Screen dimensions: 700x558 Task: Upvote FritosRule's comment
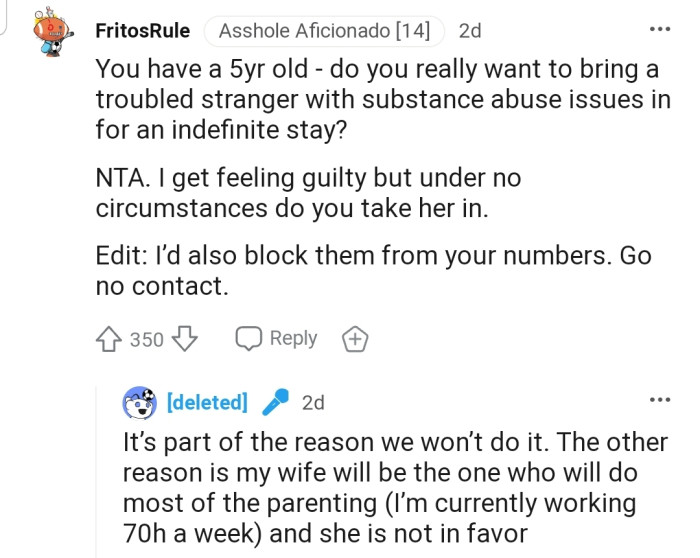109,339
